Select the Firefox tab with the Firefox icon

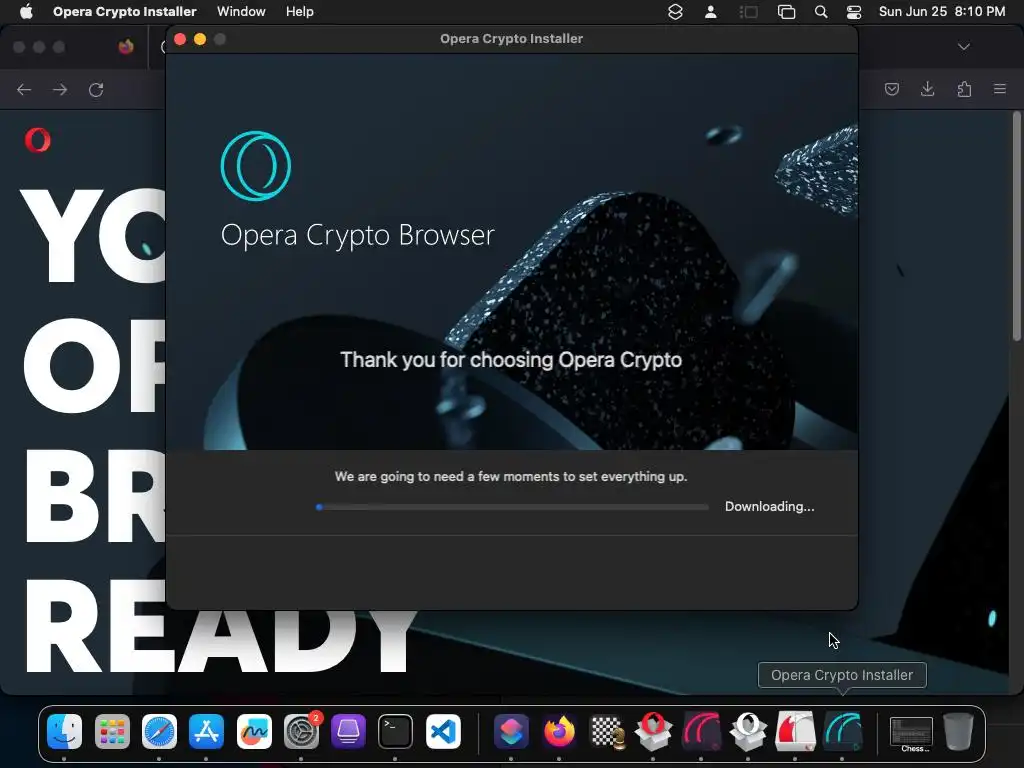point(126,46)
